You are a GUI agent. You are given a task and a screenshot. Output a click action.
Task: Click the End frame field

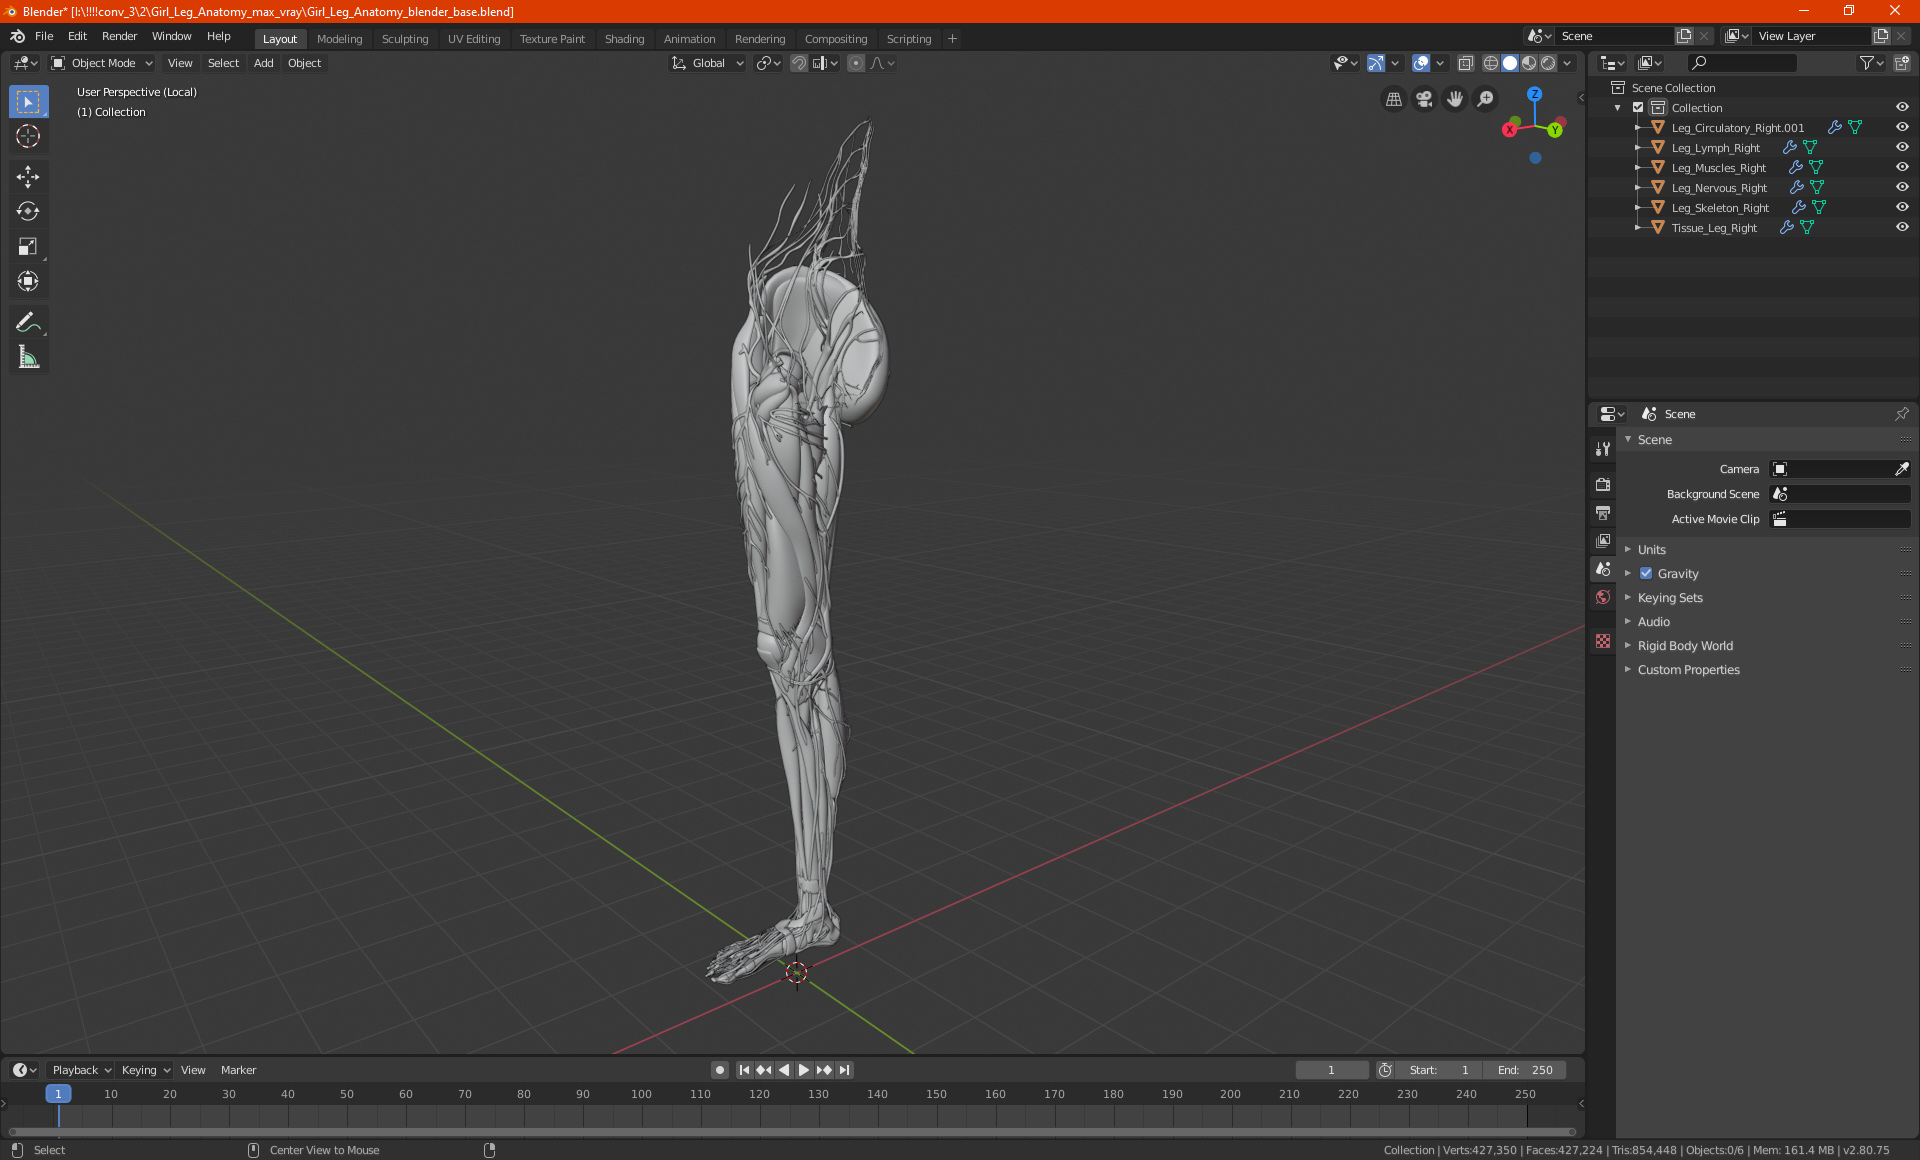pos(1525,1070)
